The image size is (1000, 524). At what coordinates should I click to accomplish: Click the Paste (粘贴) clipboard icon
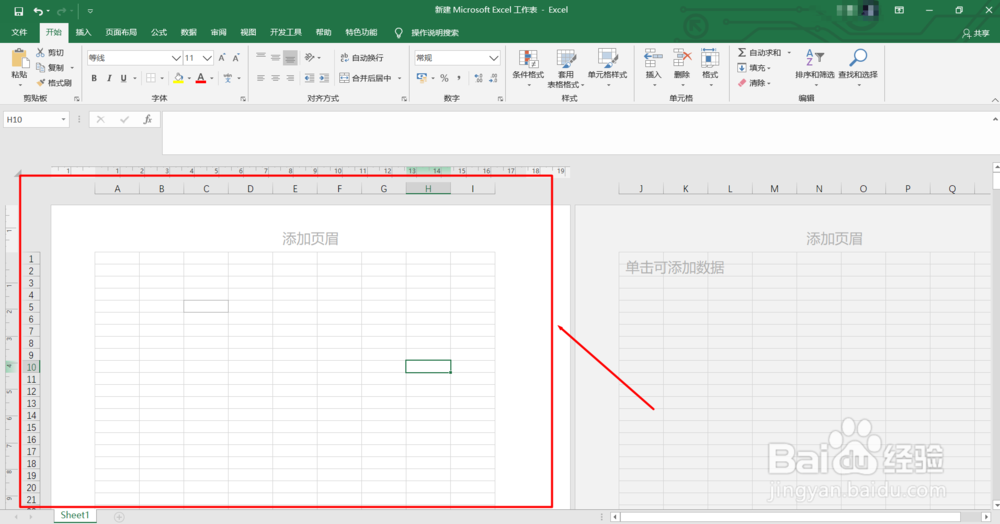coord(20,59)
